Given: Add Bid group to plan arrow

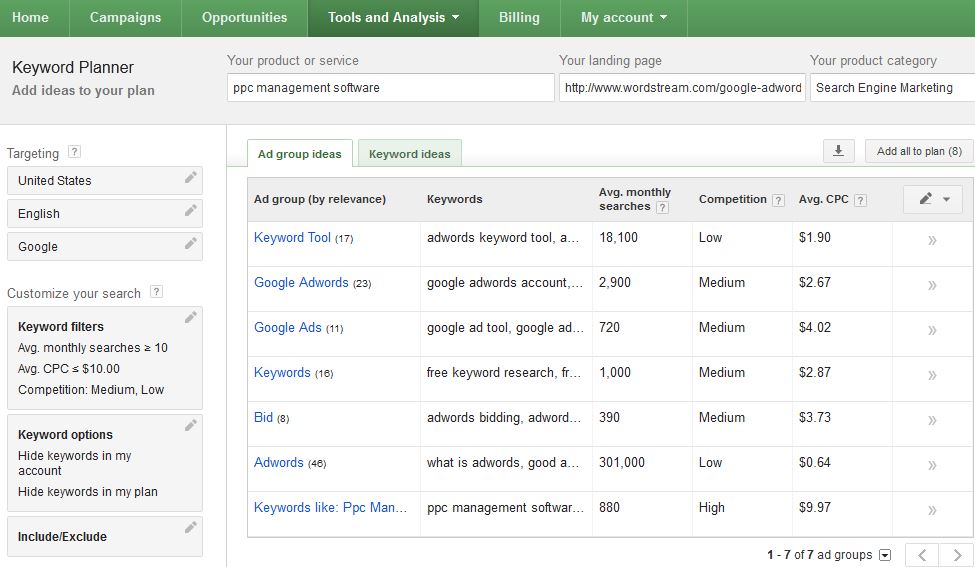Looking at the screenshot, I should pos(932,420).
